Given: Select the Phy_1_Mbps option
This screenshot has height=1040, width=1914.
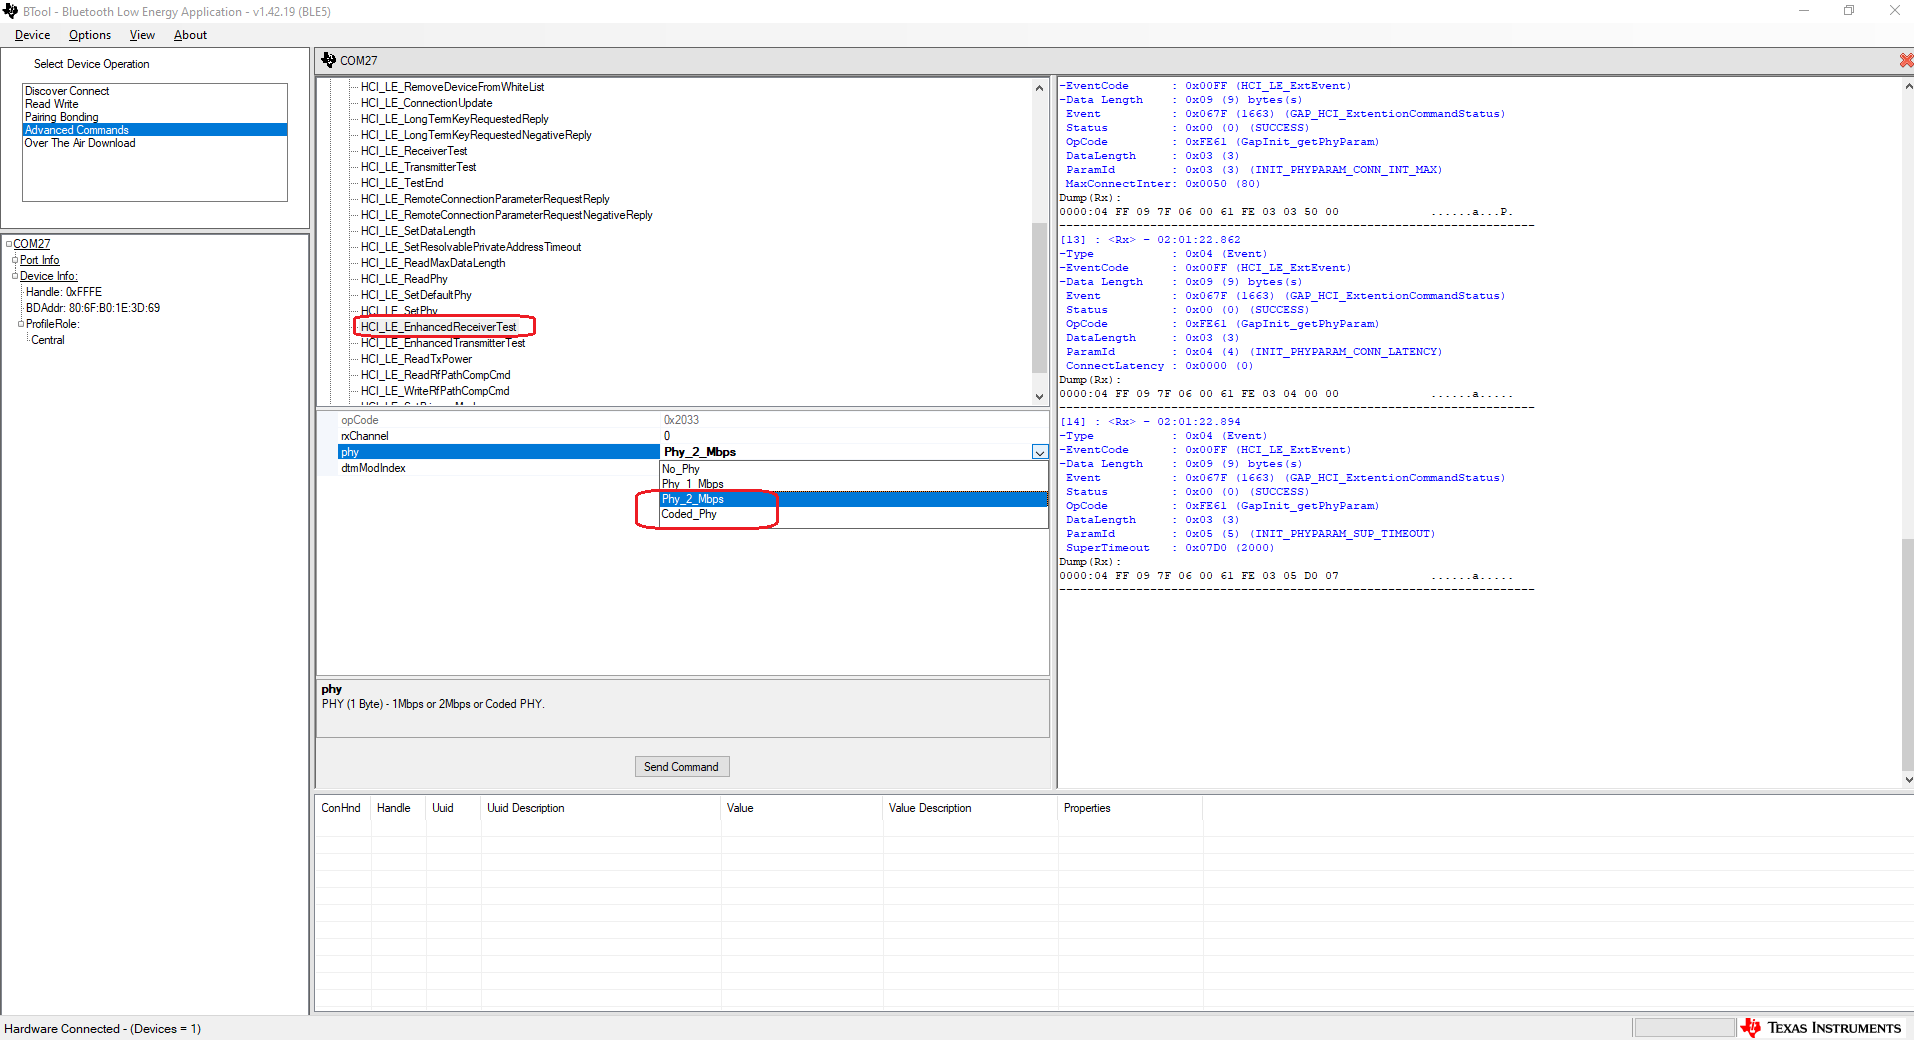Looking at the screenshot, I should click(x=692, y=483).
